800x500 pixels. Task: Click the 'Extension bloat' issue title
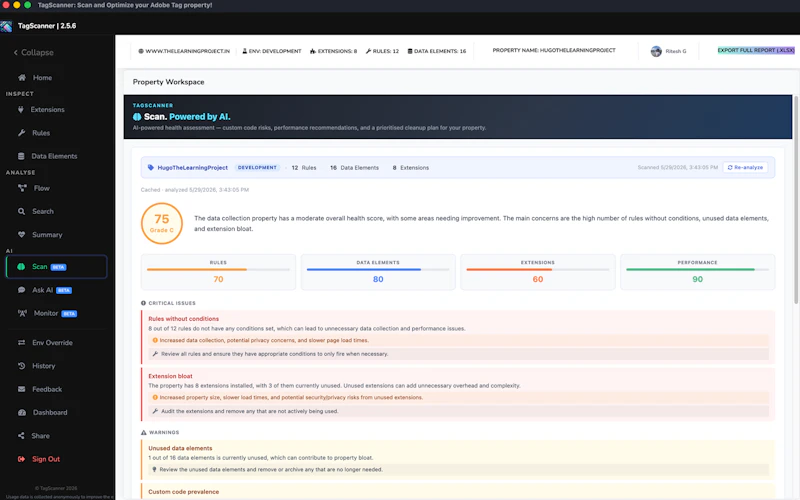[170, 376]
